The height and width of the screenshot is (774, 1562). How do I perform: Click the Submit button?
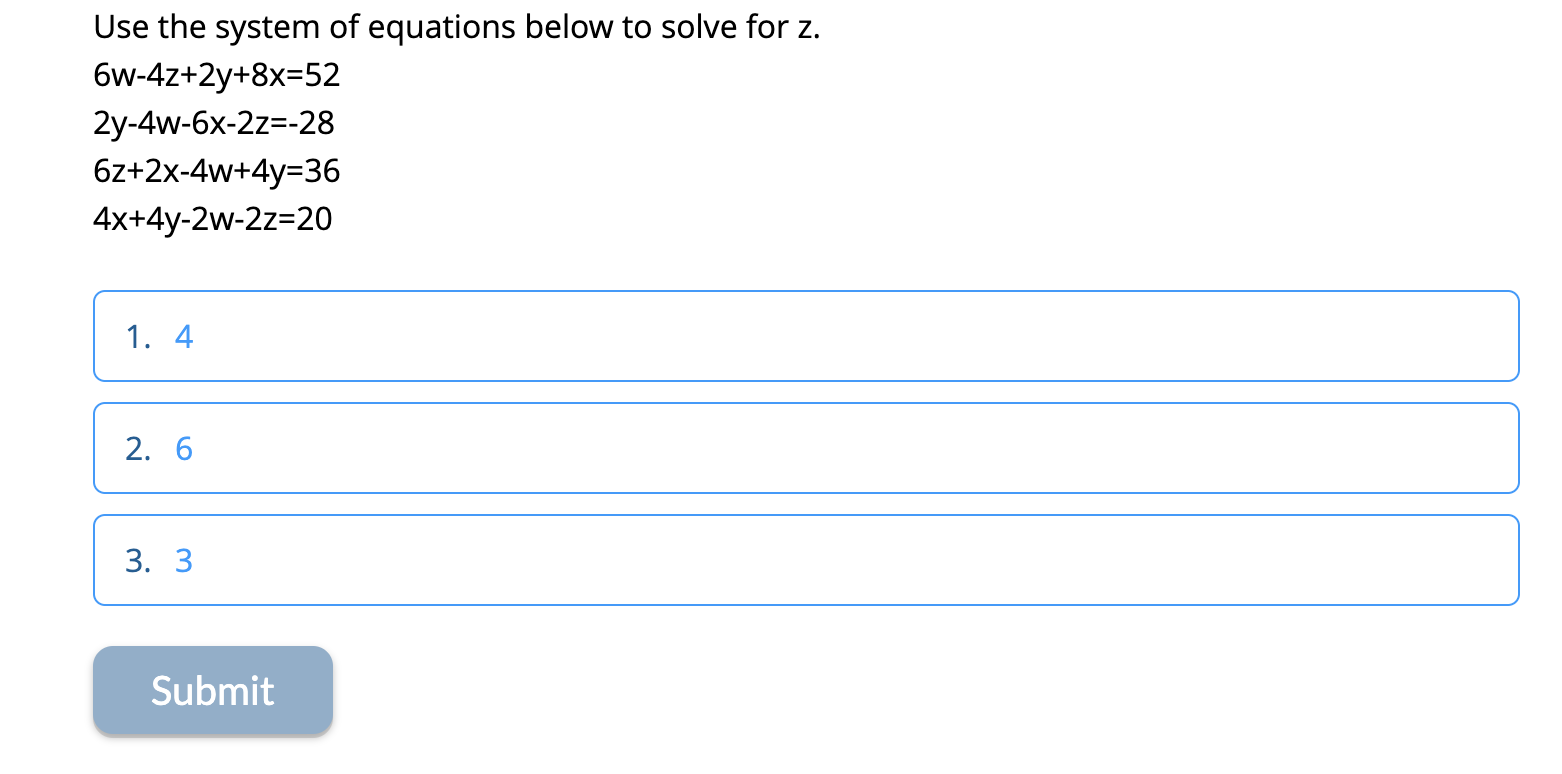[212, 690]
